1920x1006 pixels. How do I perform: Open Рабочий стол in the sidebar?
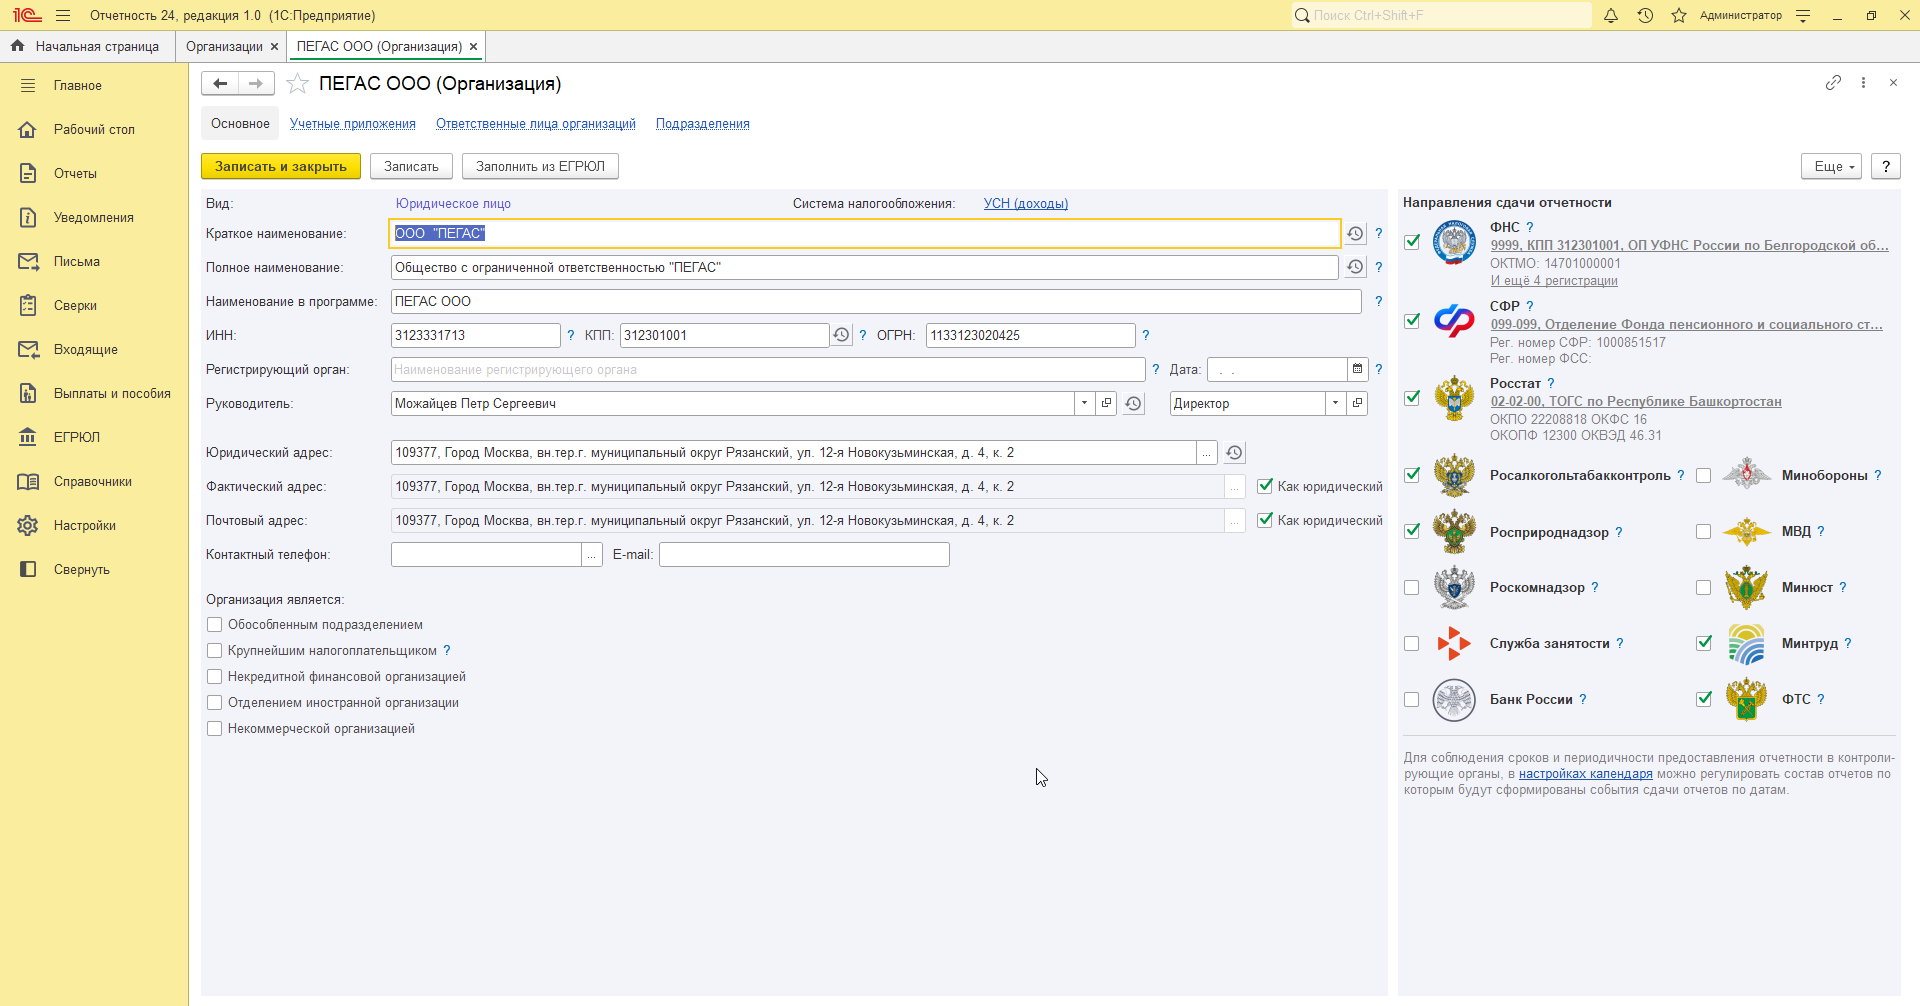[x=94, y=130]
